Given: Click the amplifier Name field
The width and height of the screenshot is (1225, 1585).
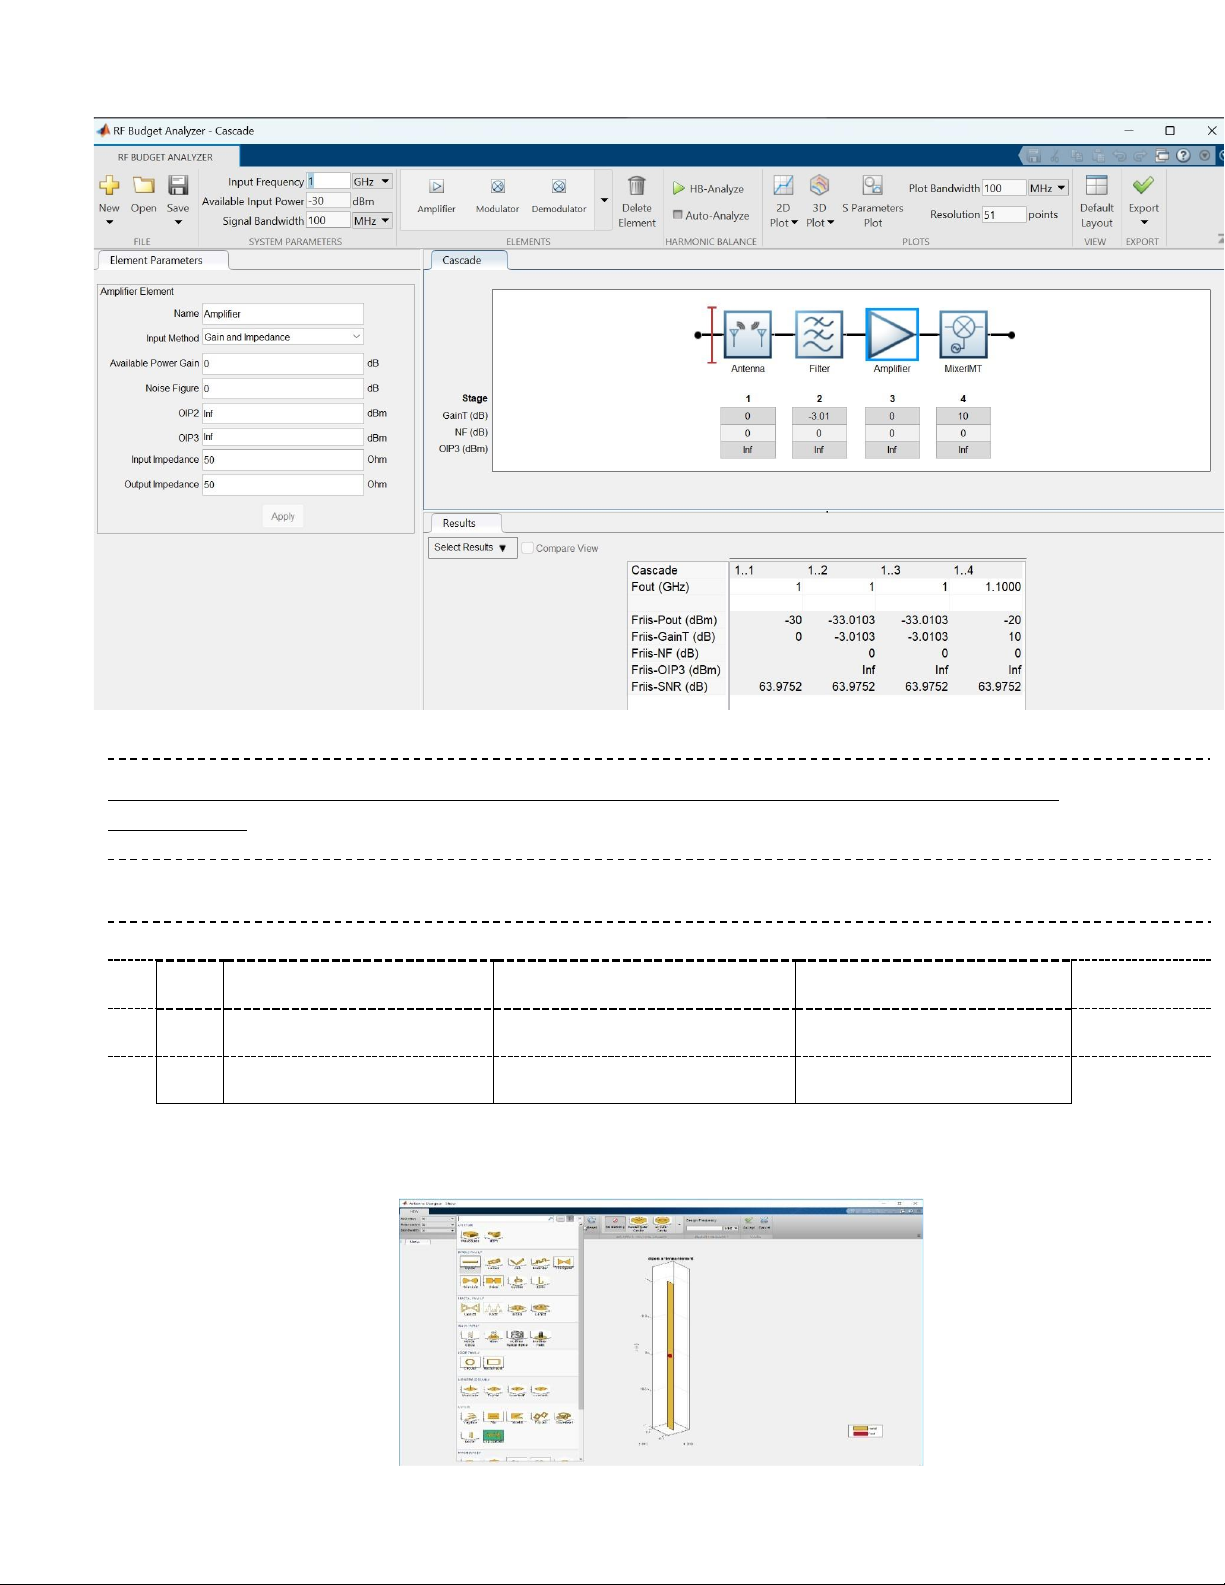Looking at the screenshot, I should (283, 314).
